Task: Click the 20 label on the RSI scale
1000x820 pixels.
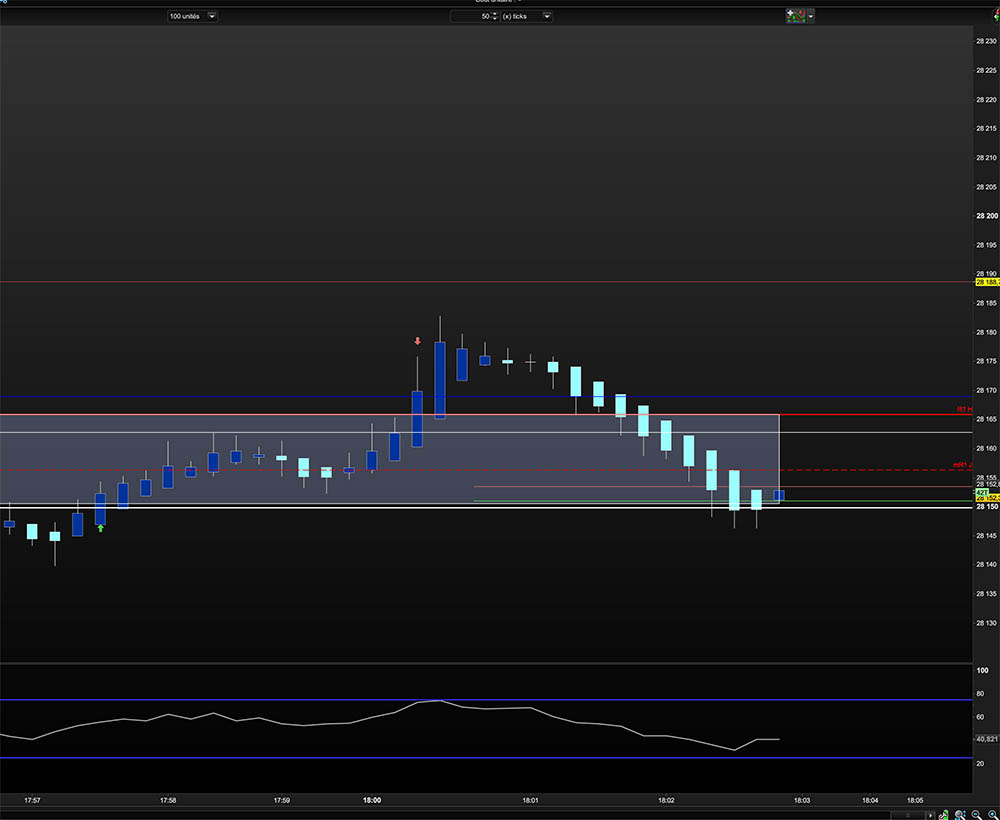Action: [x=980, y=763]
